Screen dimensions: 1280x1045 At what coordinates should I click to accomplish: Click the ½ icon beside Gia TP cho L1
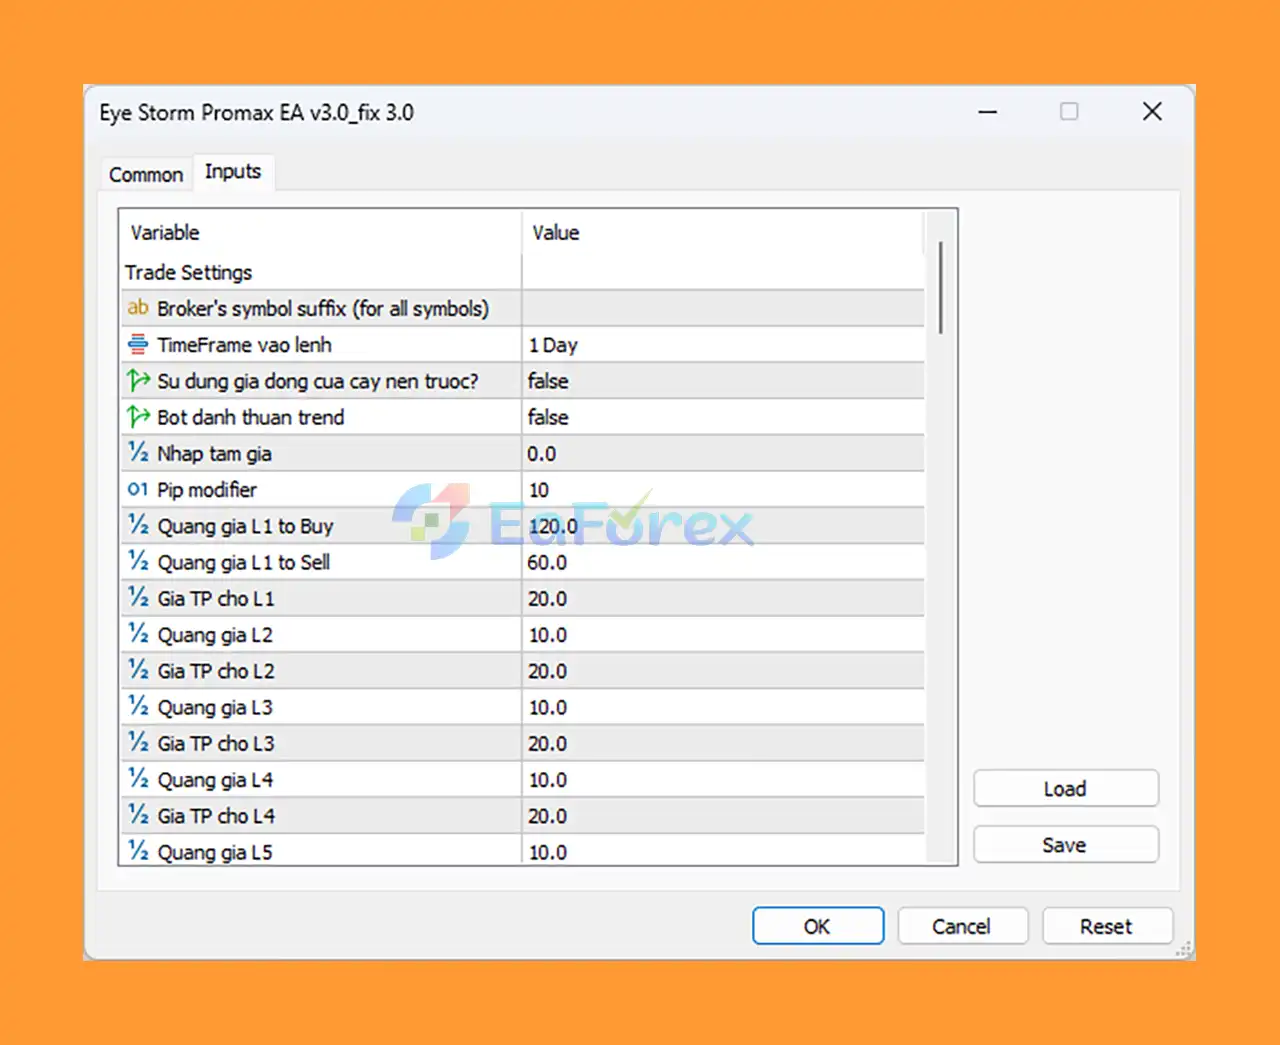click(x=138, y=598)
